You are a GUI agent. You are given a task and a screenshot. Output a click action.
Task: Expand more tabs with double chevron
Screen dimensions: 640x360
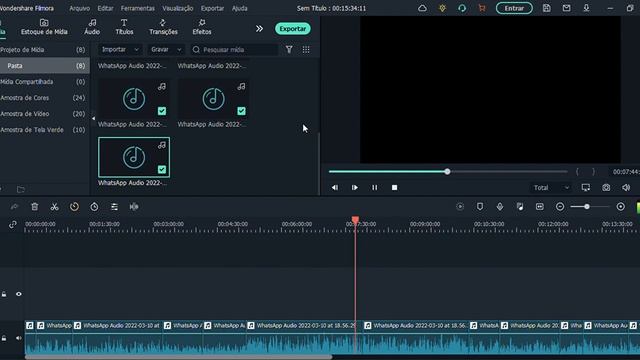[259, 29]
